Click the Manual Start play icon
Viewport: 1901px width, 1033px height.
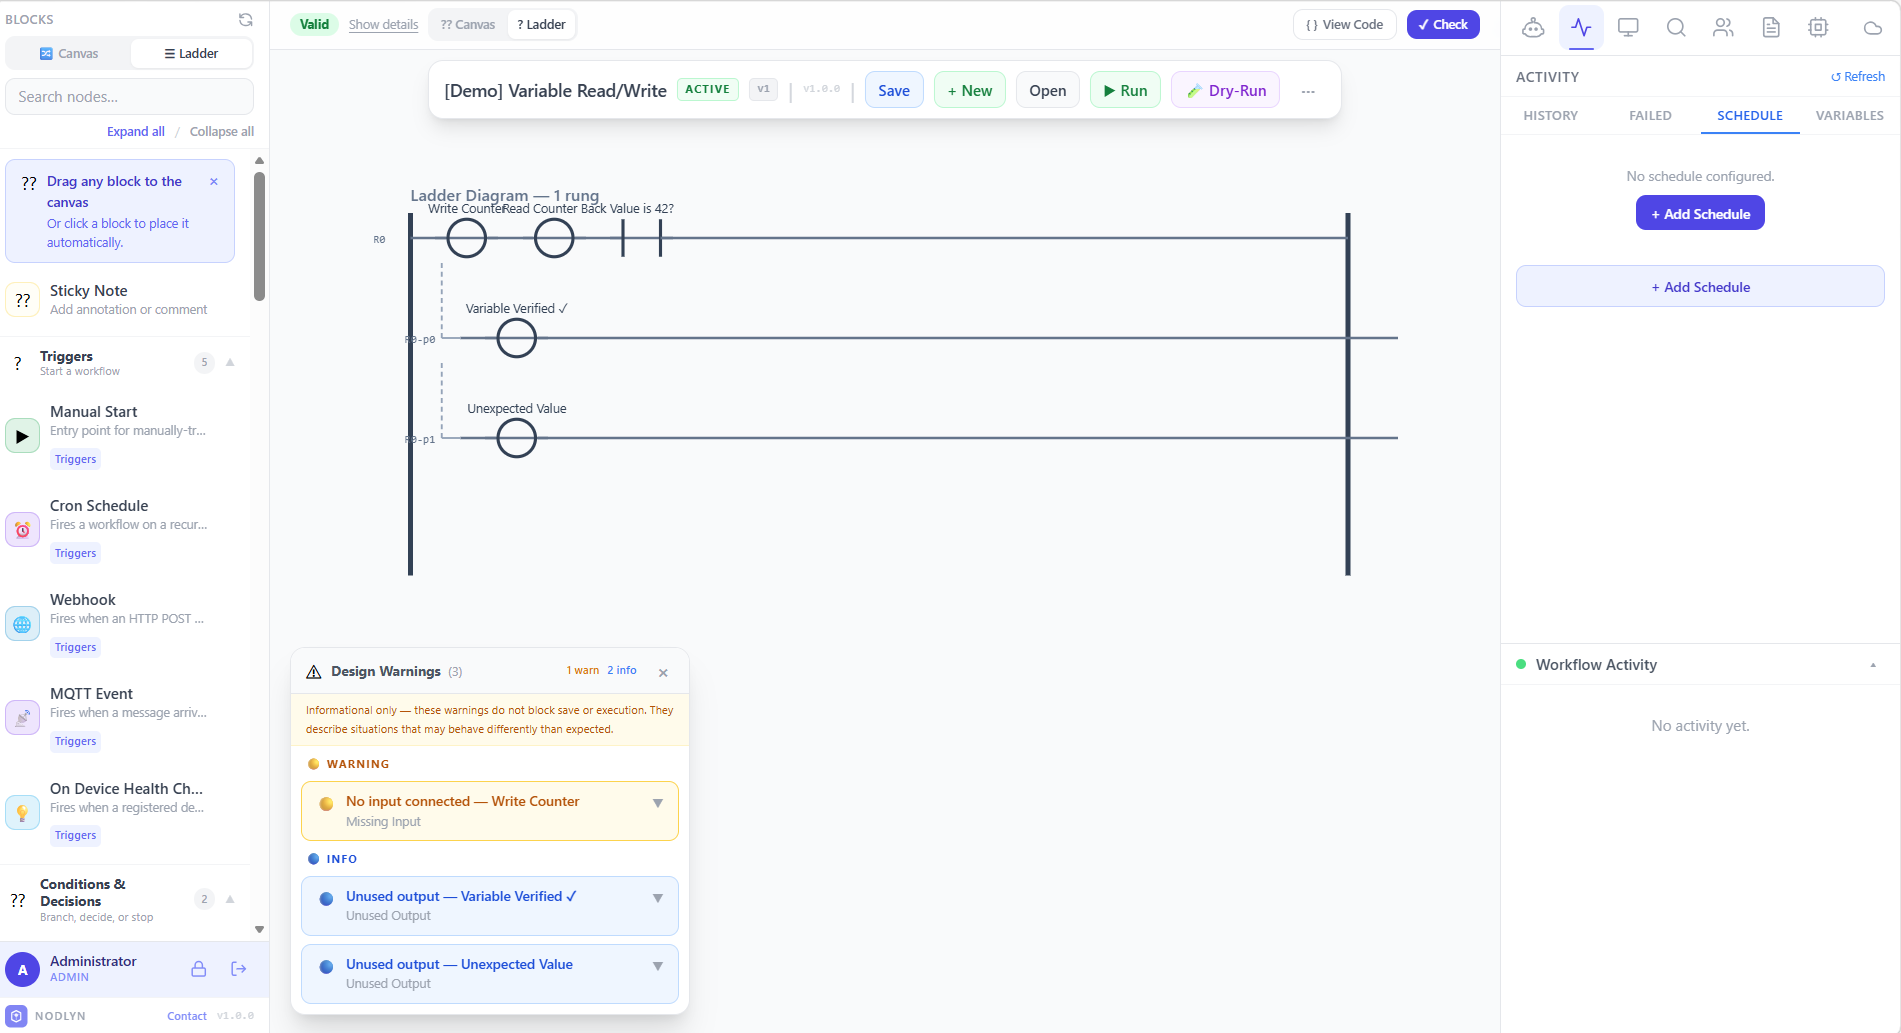click(x=22, y=436)
